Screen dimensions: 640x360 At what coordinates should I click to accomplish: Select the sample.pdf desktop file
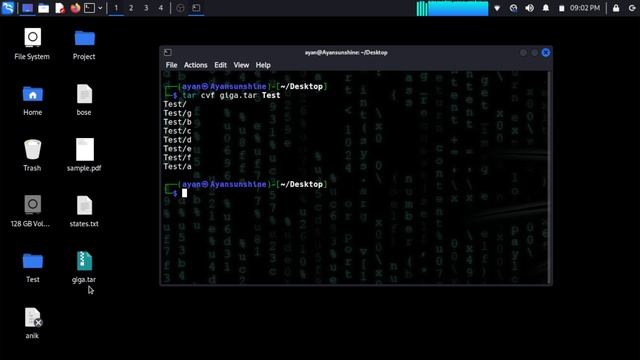[84, 155]
